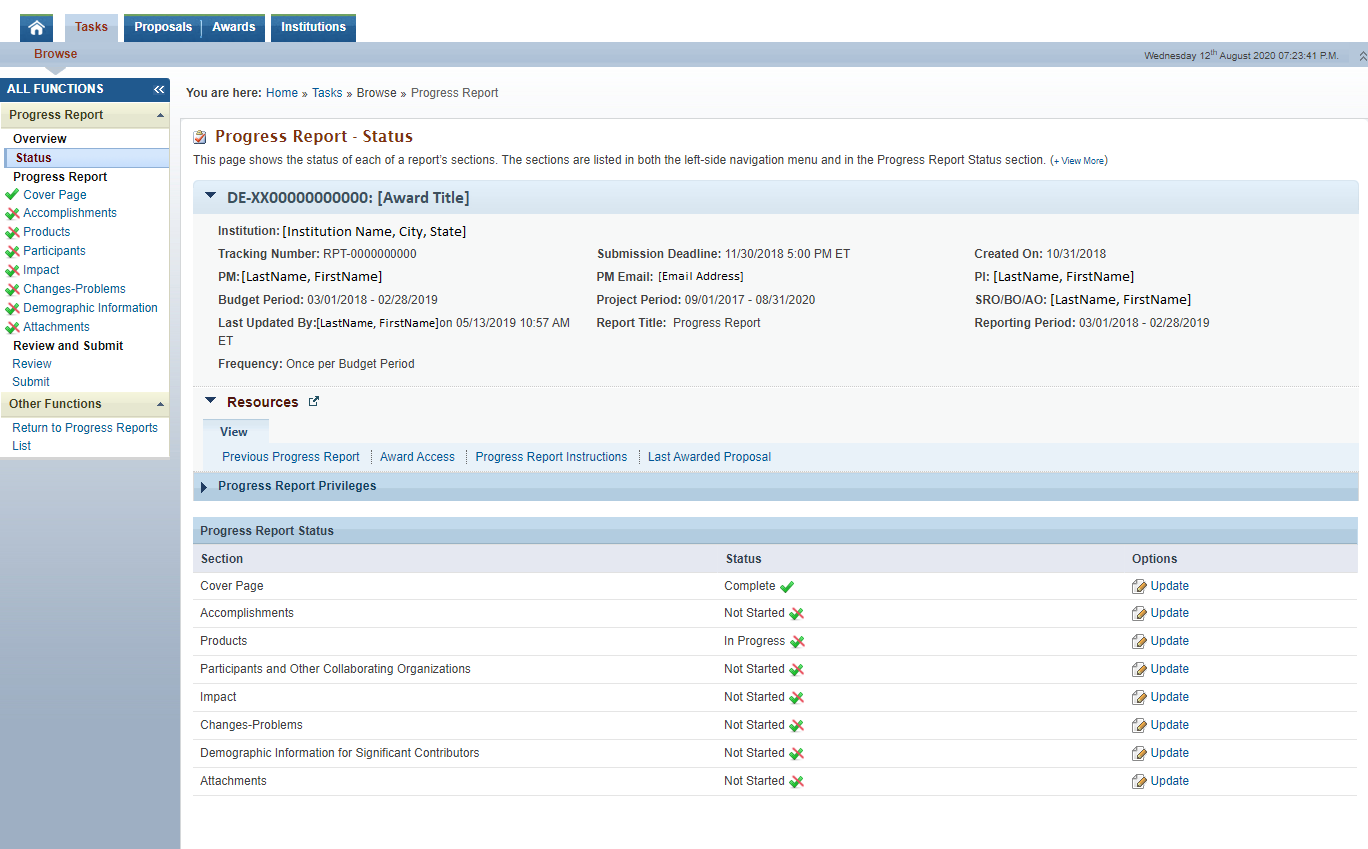Collapse the Resources section
The image size is (1368, 849).
(x=210, y=401)
